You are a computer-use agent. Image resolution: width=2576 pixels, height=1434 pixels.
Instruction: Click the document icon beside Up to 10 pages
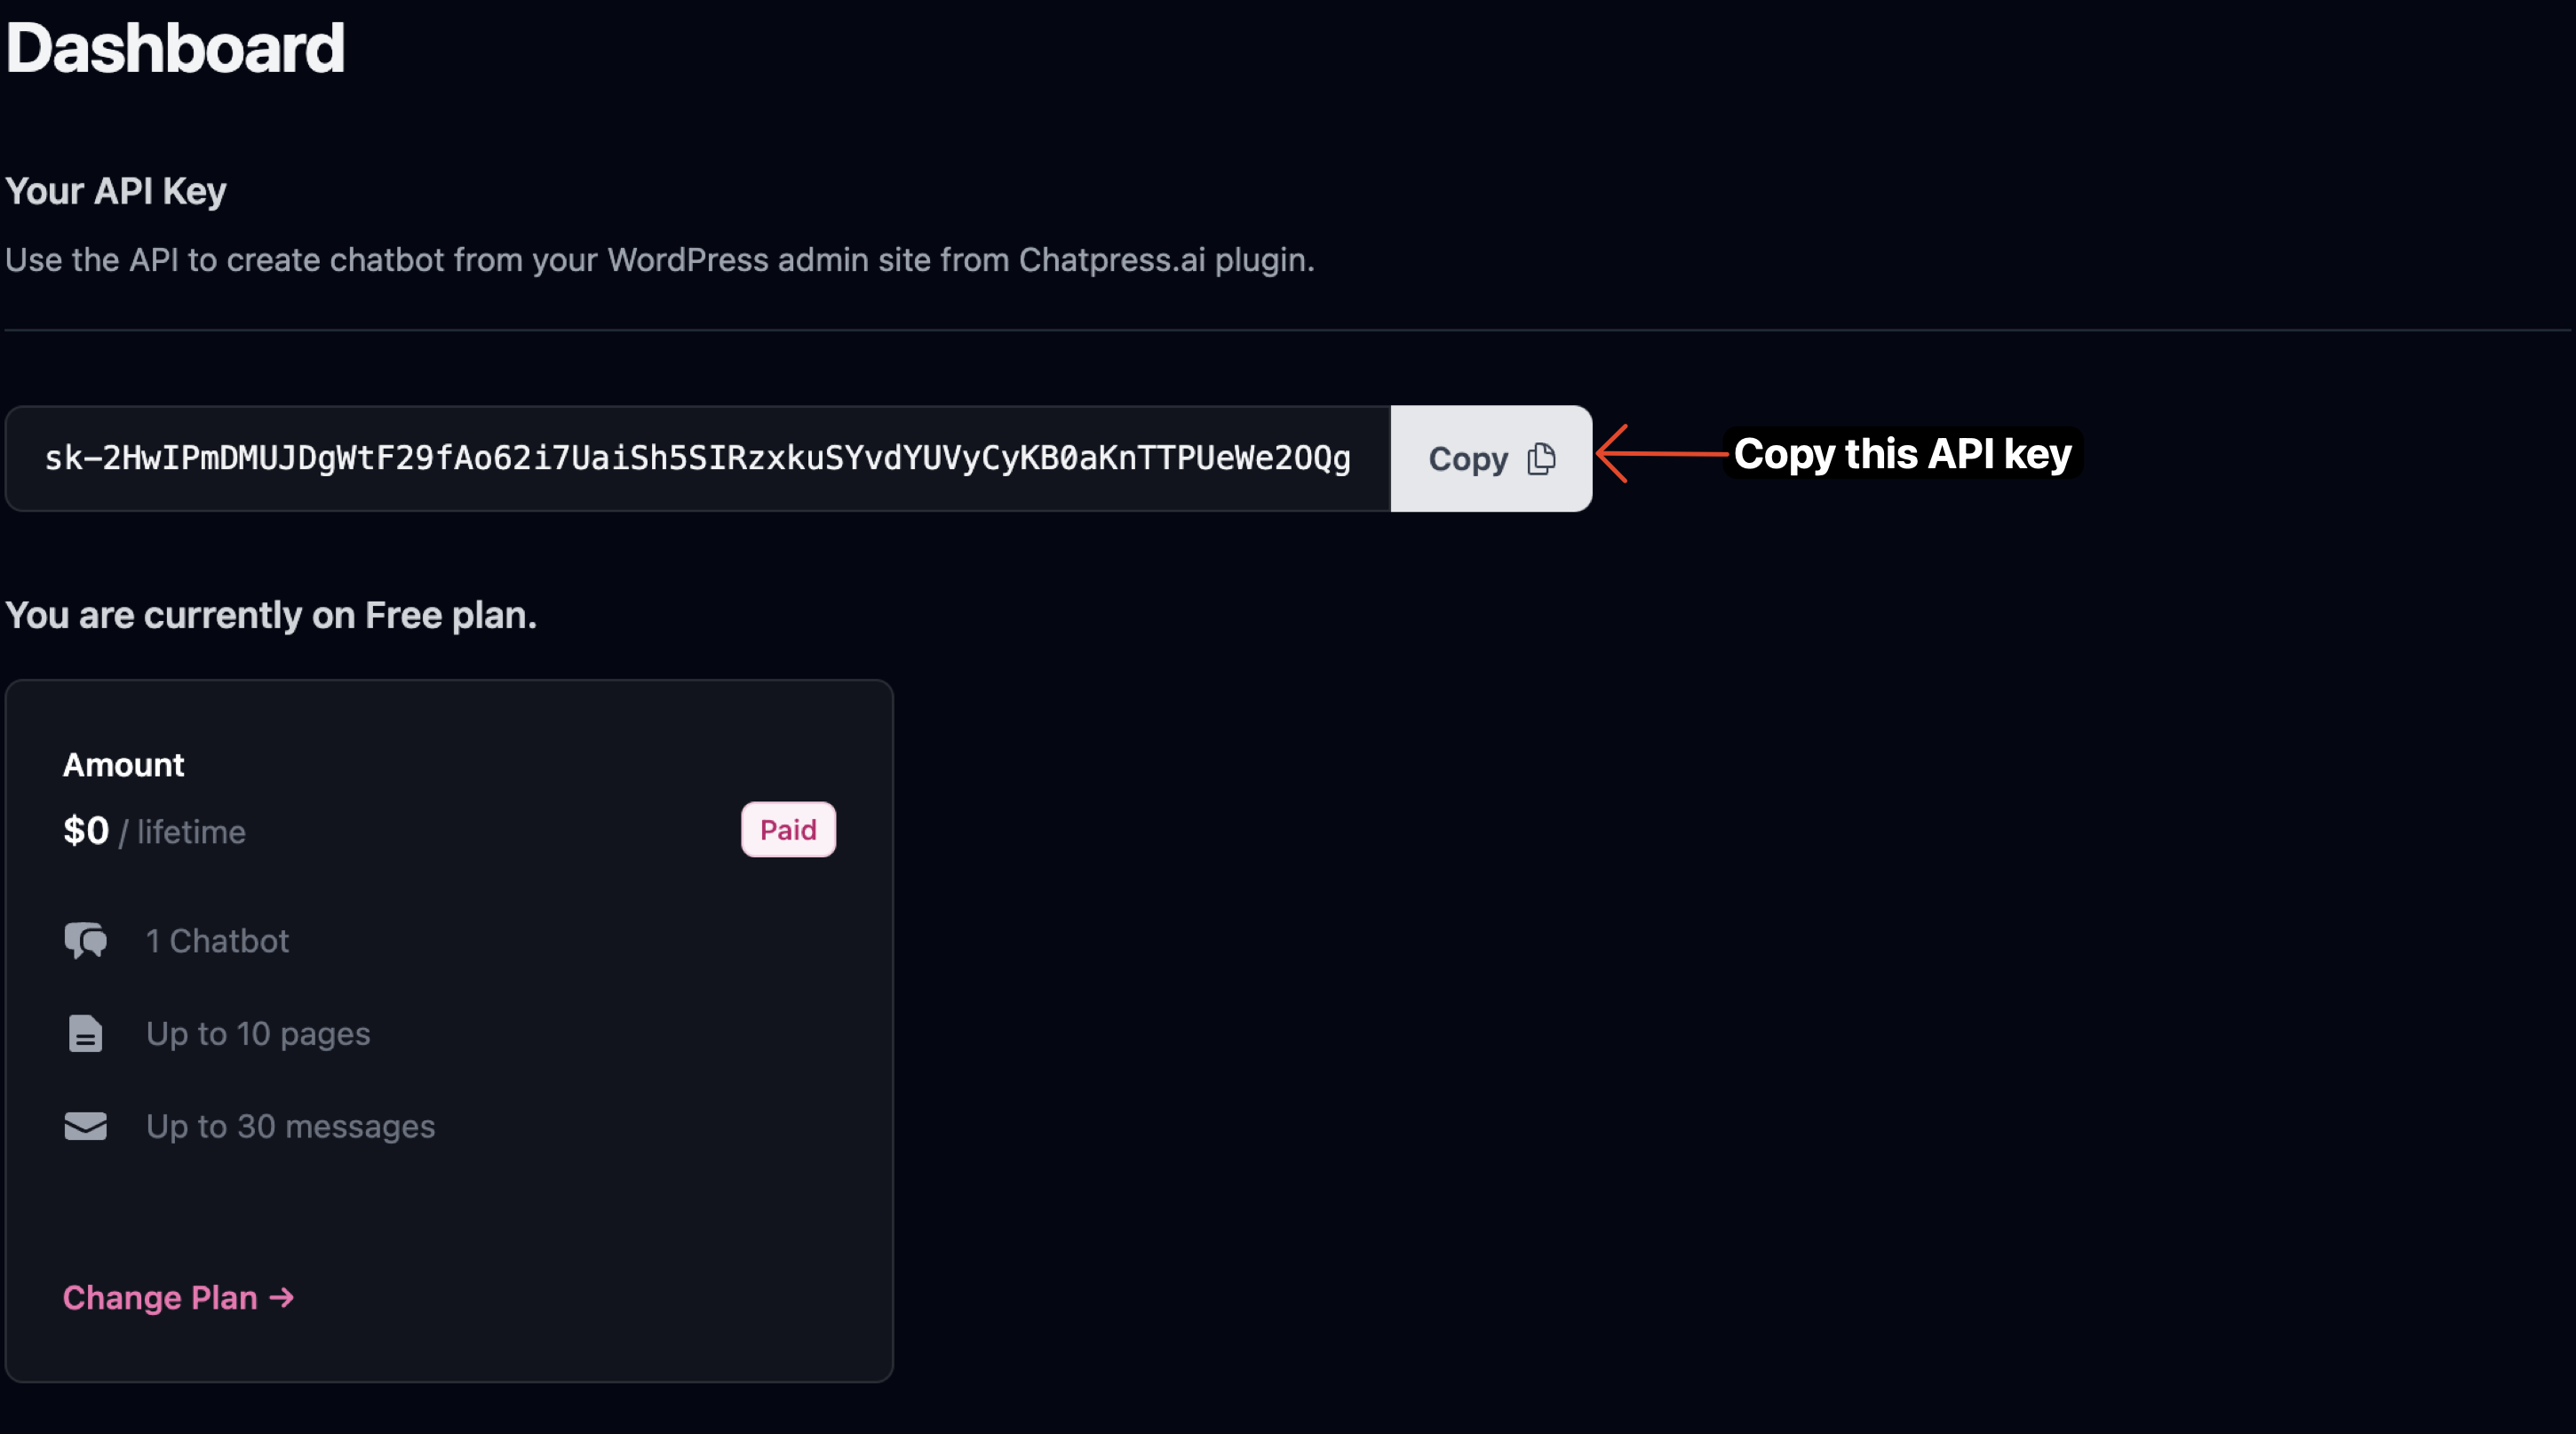click(85, 1034)
